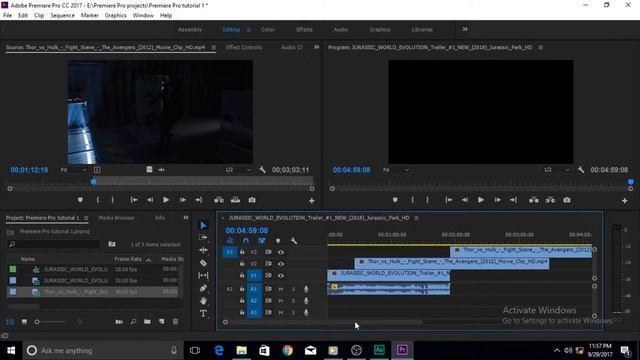Click Insert button in Source monitor

pos(219,200)
